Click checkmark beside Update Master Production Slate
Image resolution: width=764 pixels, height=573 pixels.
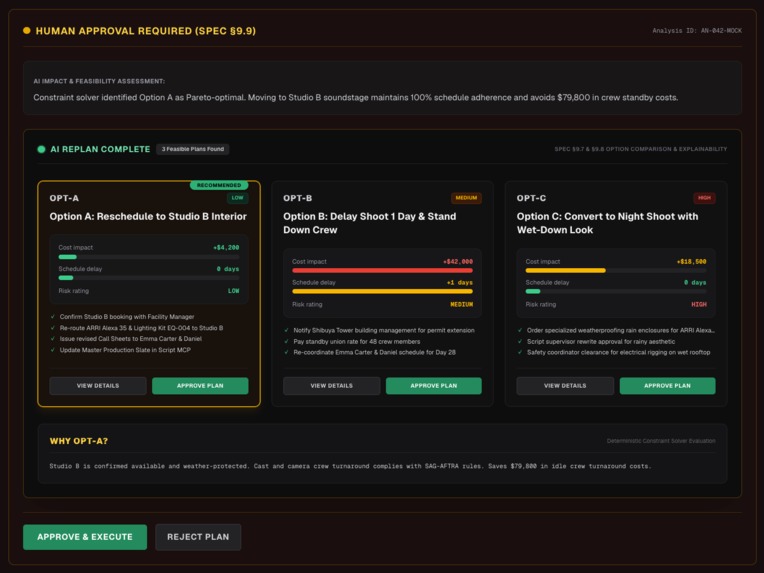tap(53, 350)
